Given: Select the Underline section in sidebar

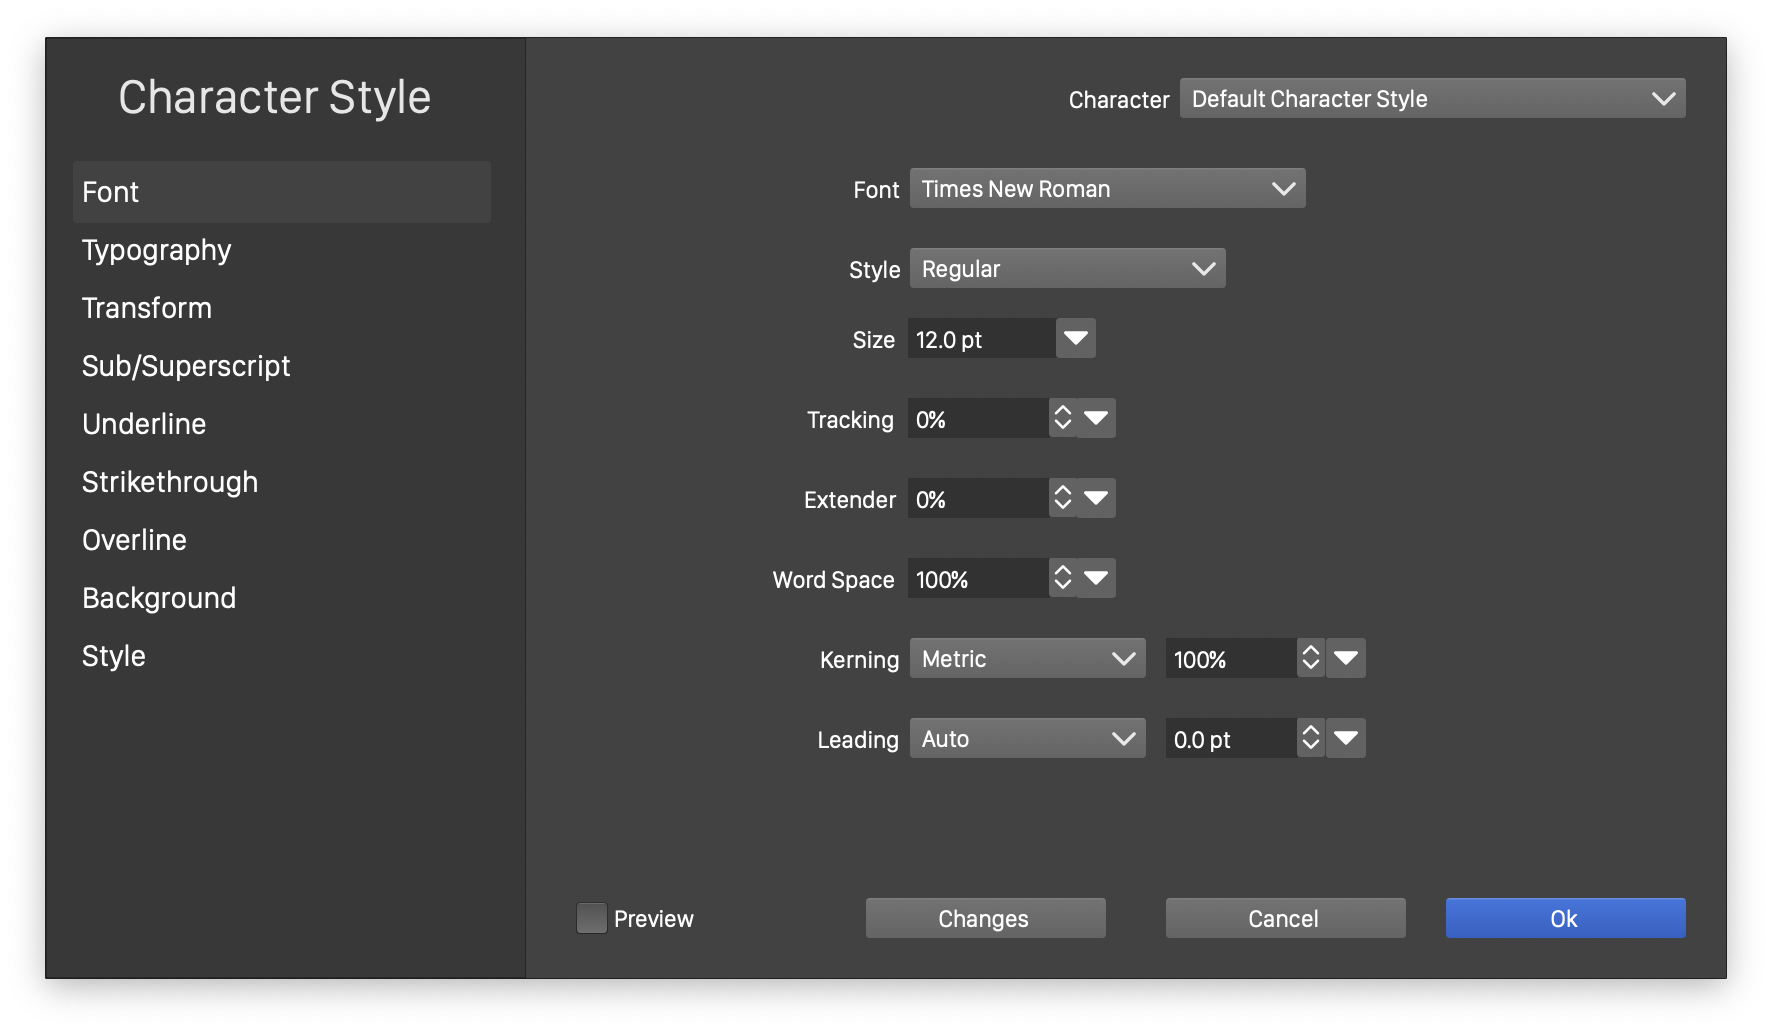Looking at the screenshot, I should [x=144, y=424].
